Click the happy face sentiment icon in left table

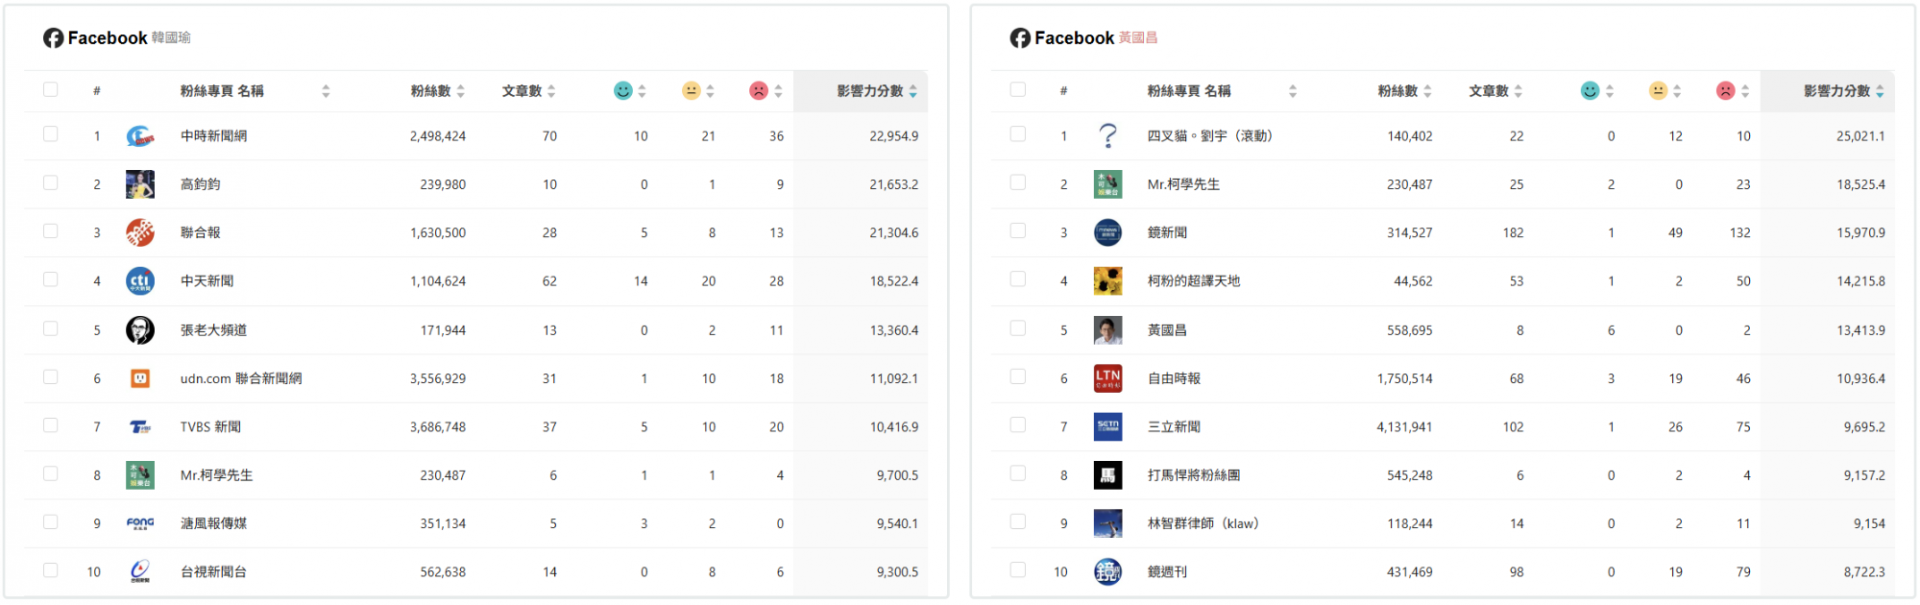click(623, 91)
